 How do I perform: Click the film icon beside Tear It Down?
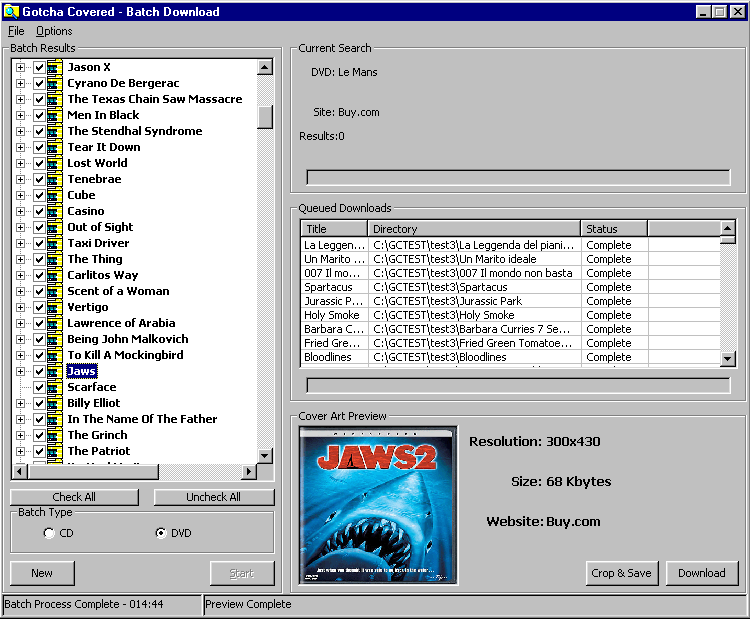click(x=55, y=147)
